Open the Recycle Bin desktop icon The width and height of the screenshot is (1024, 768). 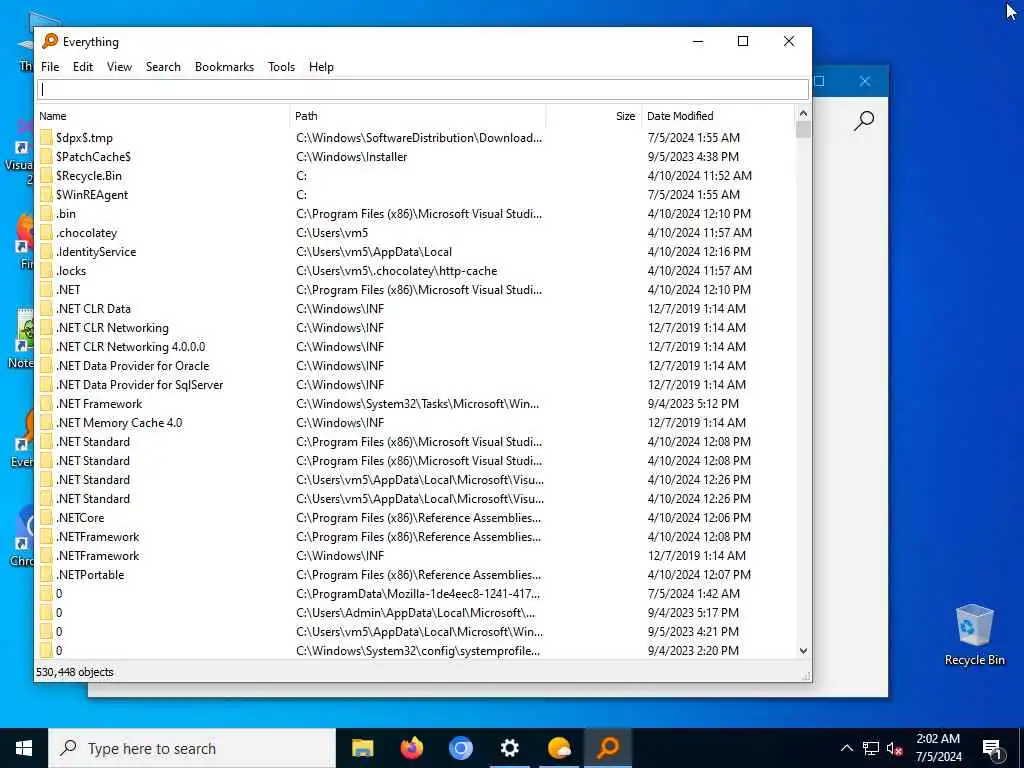pyautogui.click(x=974, y=635)
